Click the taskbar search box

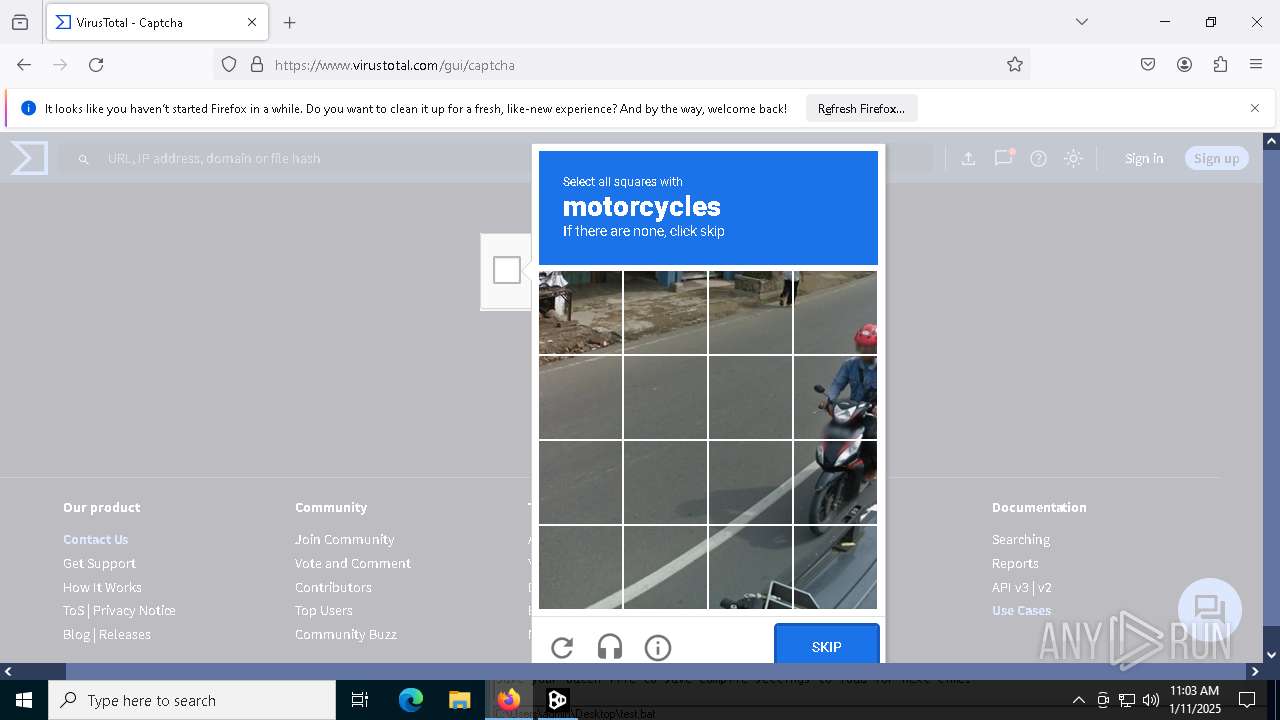click(192, 700)
